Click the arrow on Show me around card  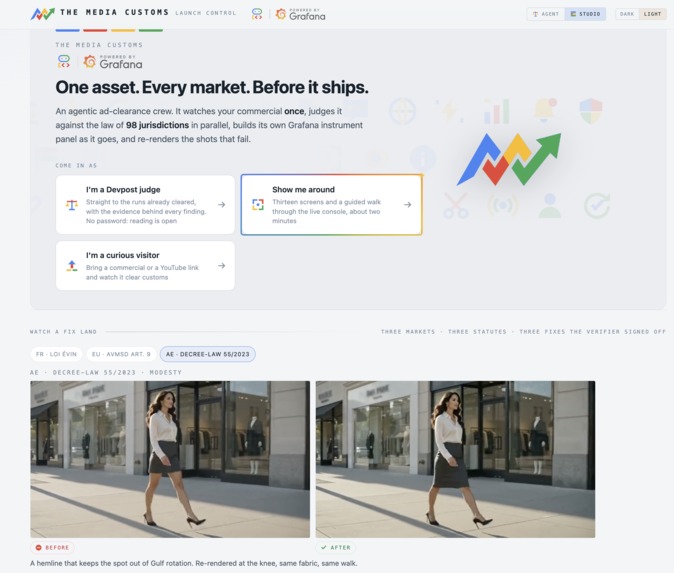pos(407,205)
